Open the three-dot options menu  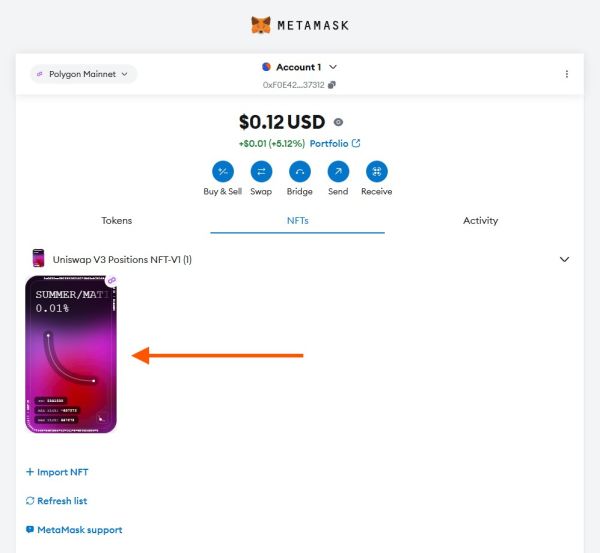567,74
